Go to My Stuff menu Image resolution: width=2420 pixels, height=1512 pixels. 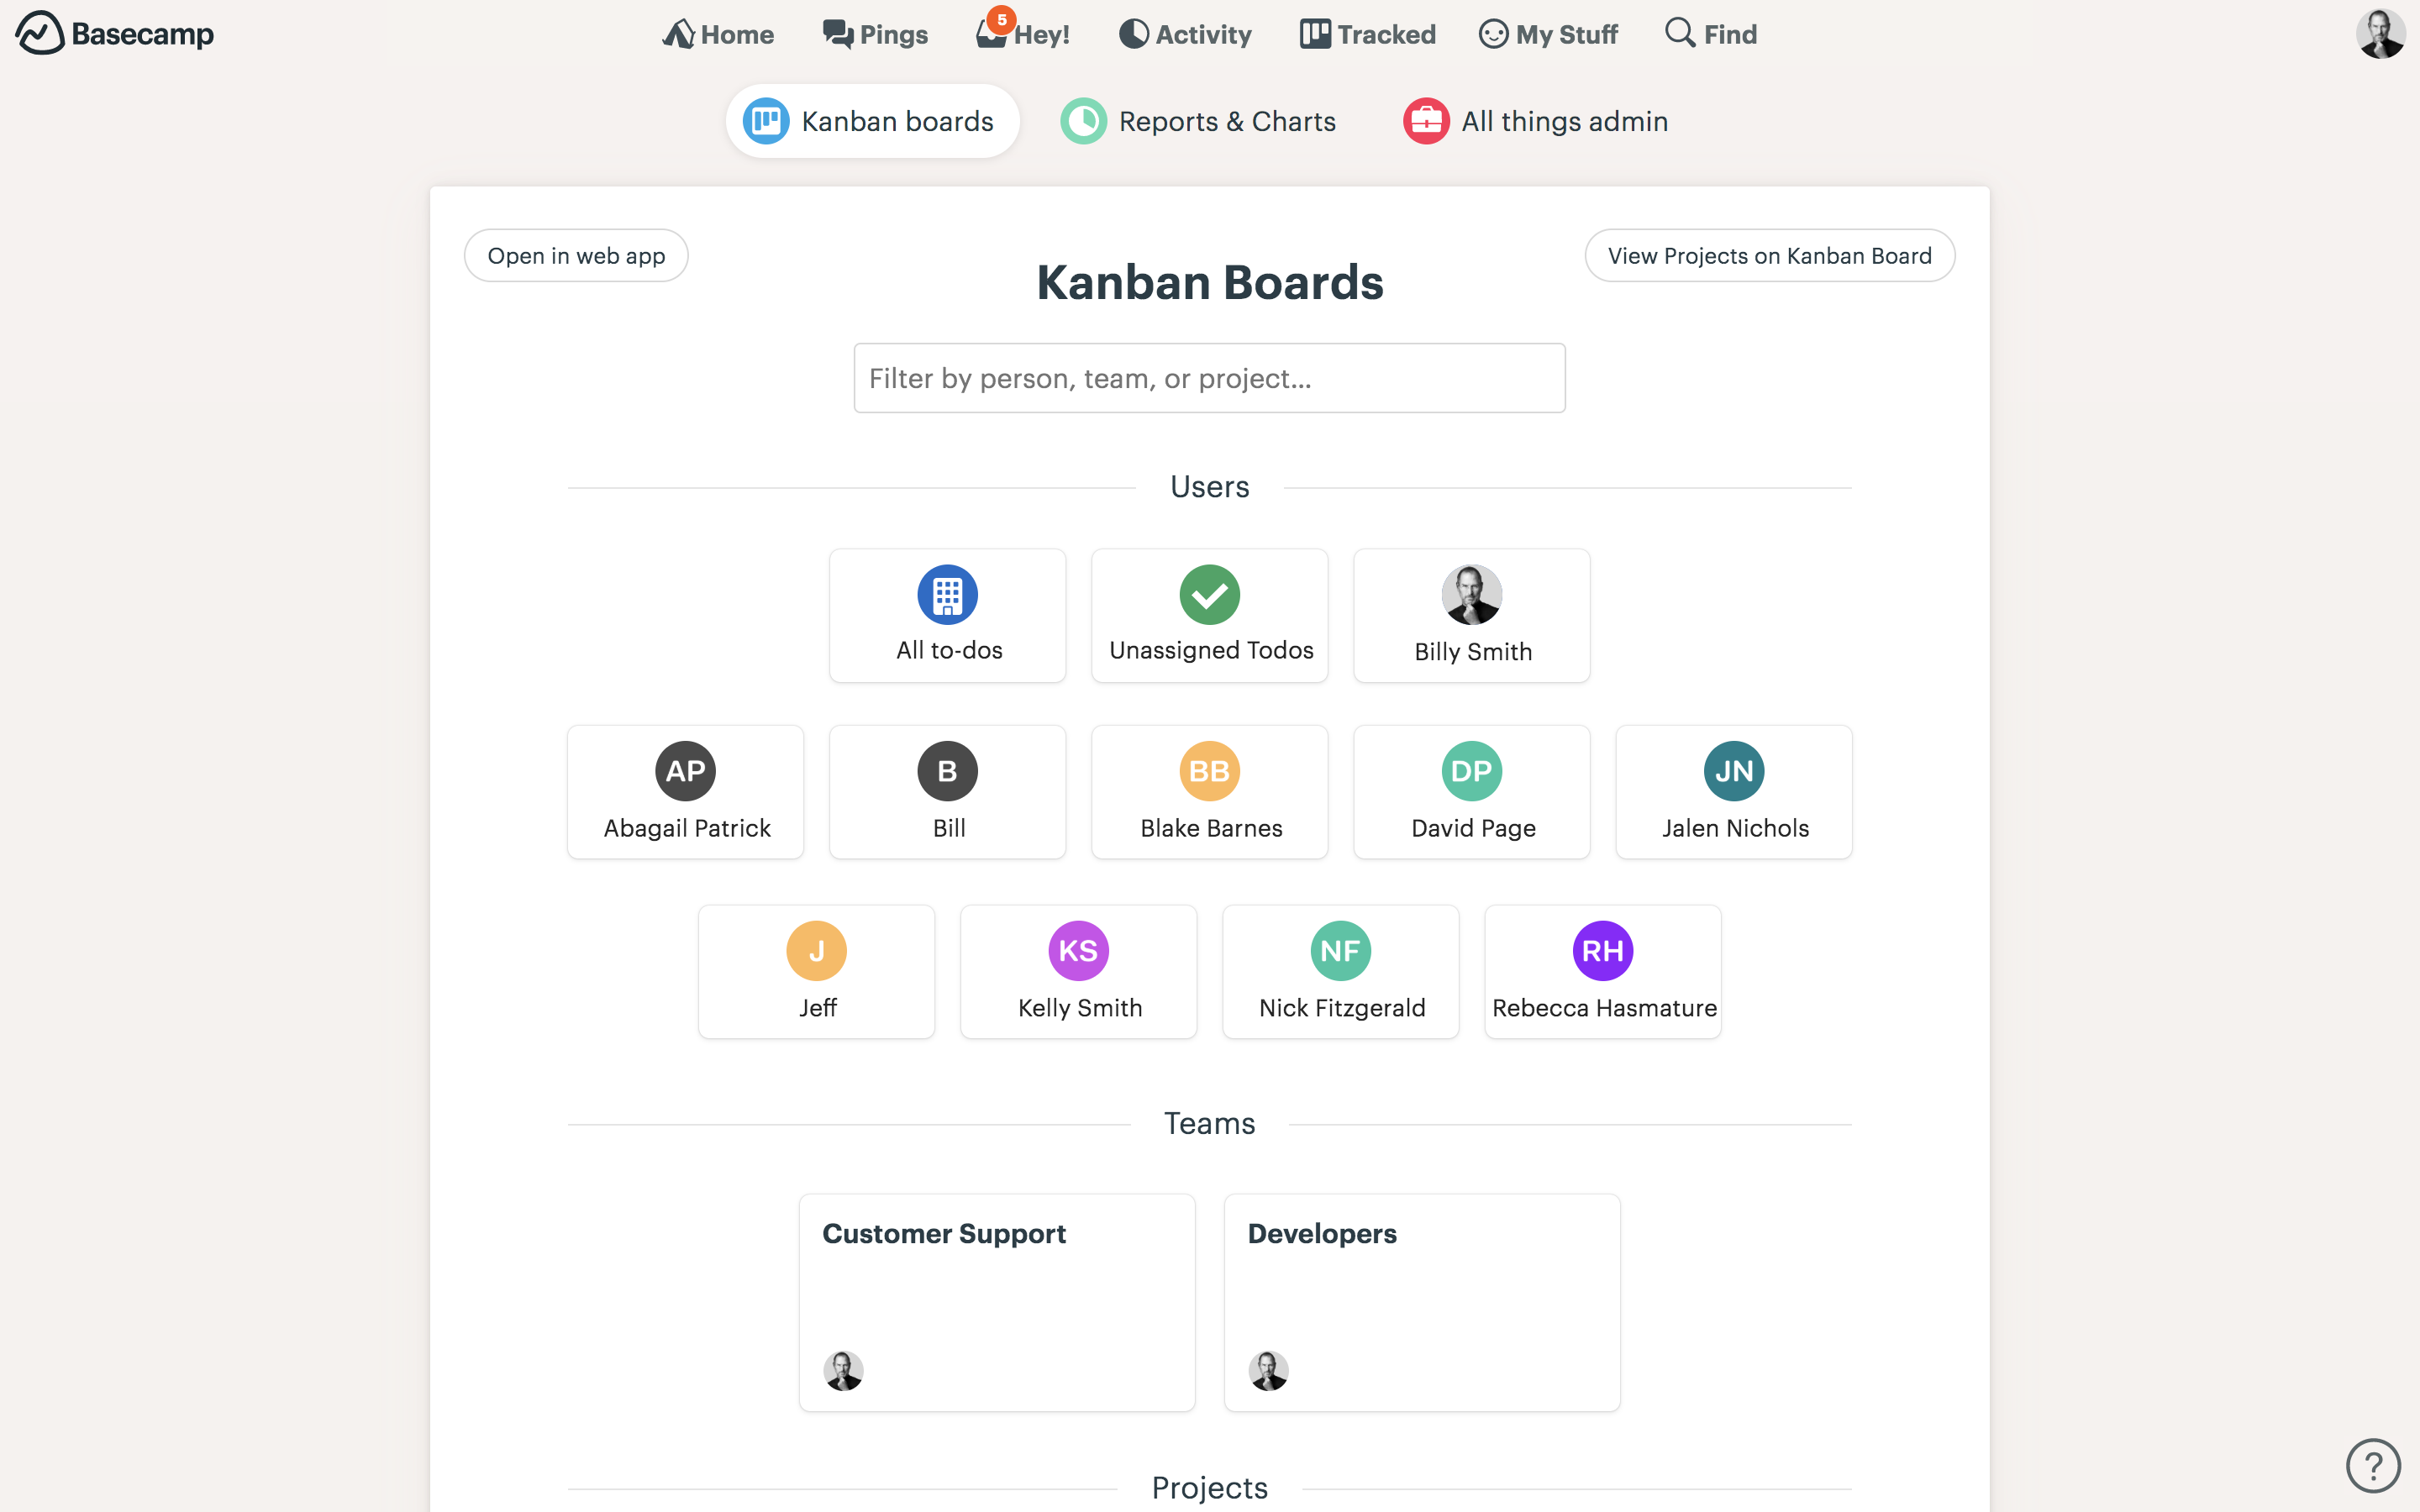click(1547, 34)
